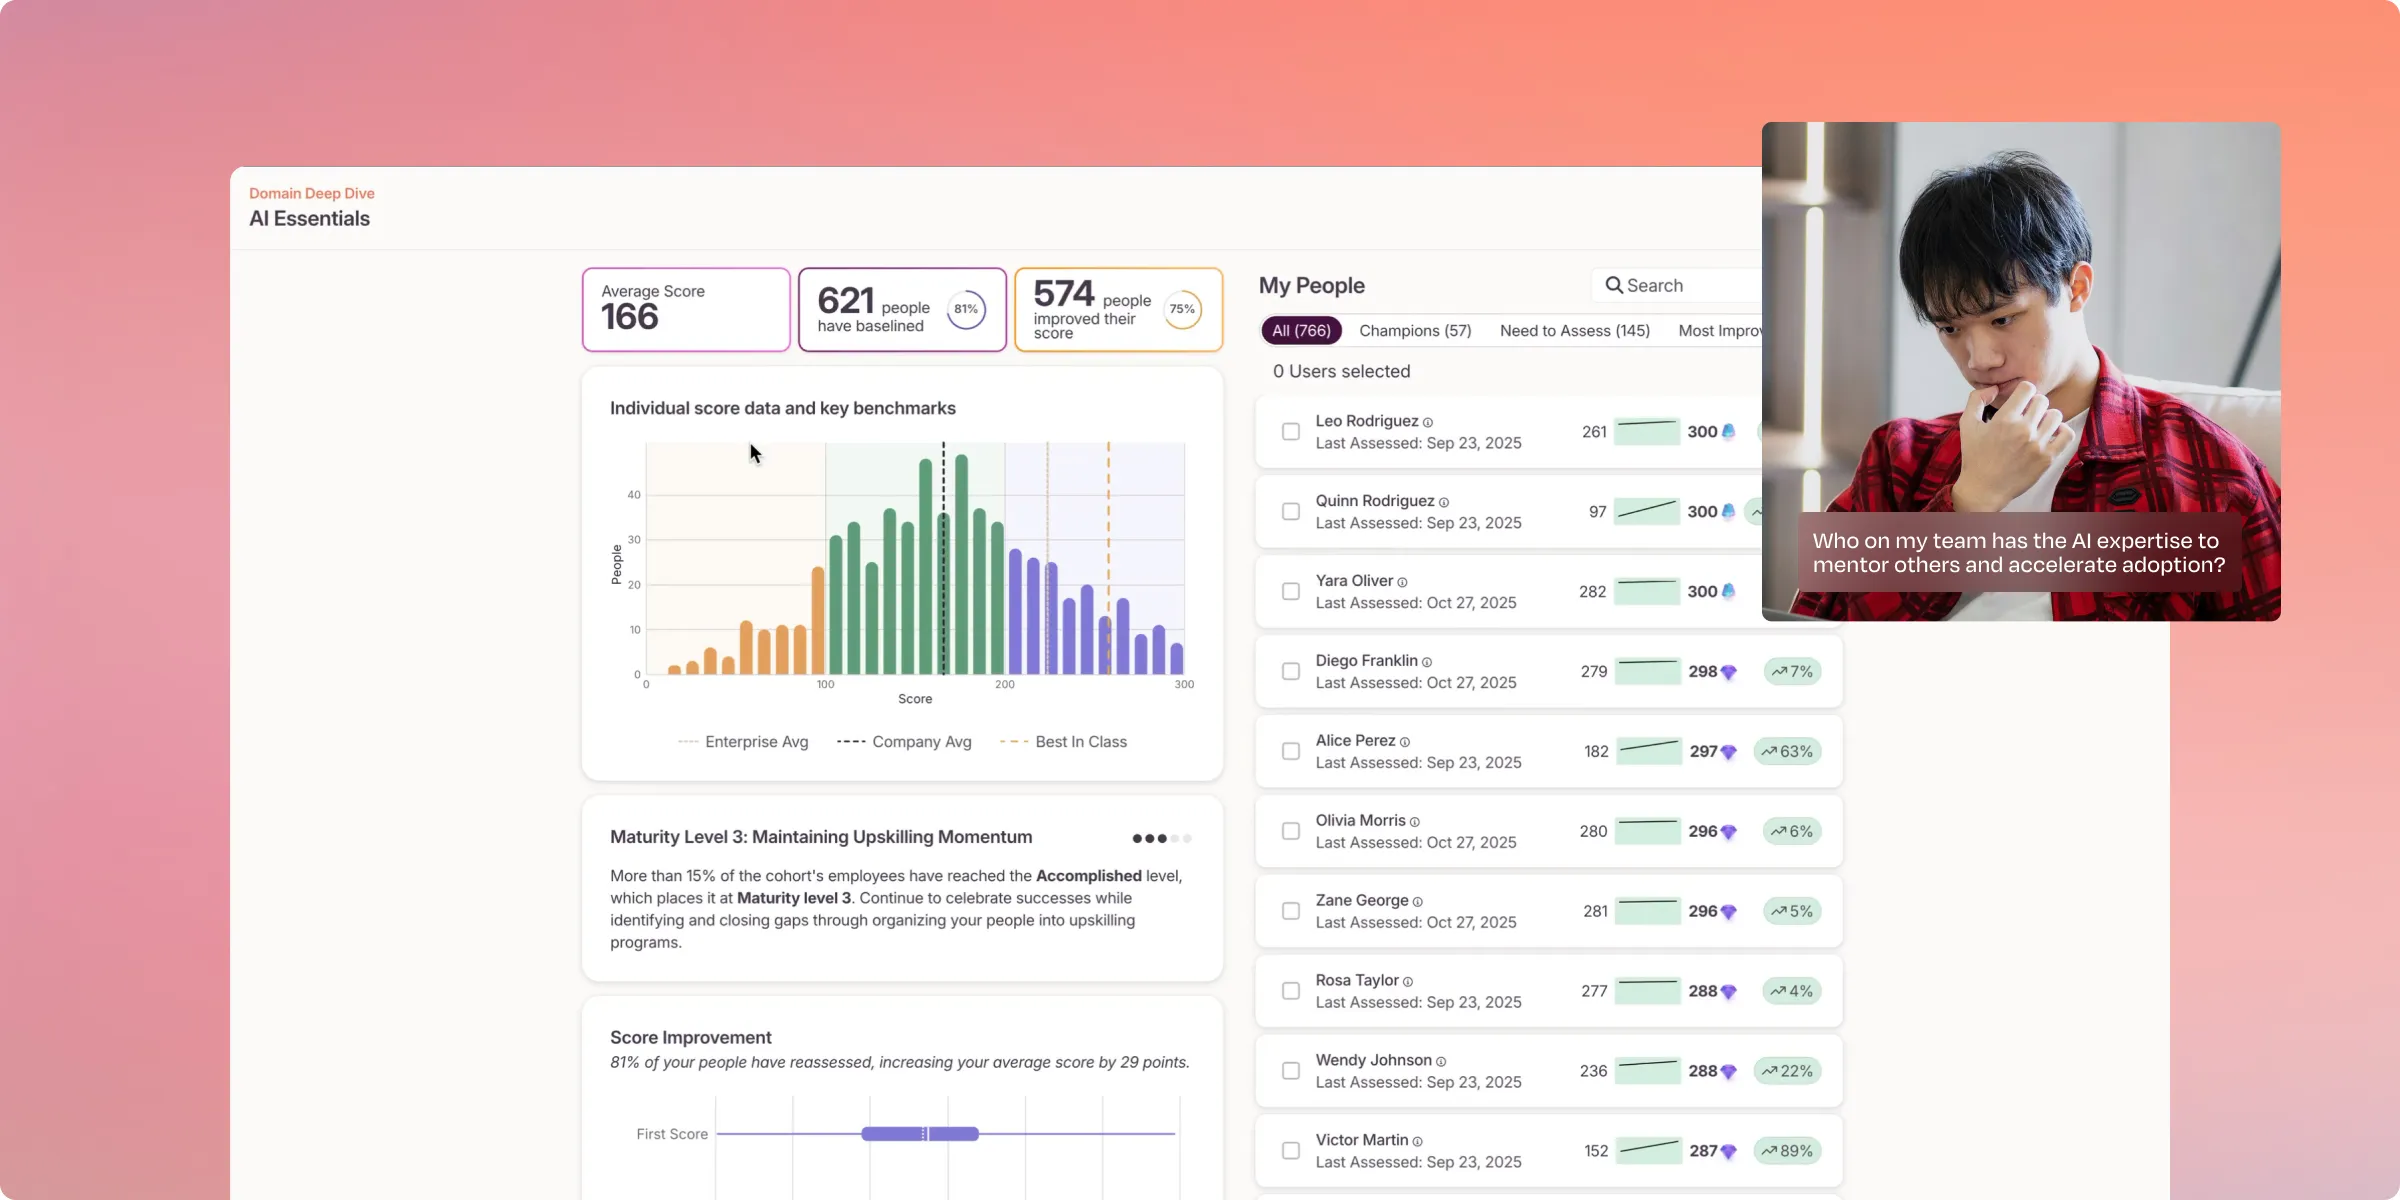The image size is (2400, 1200).
Task: Switch to the Champions (57) tab
Action: pyautogui.click(x=1415, y=330)
